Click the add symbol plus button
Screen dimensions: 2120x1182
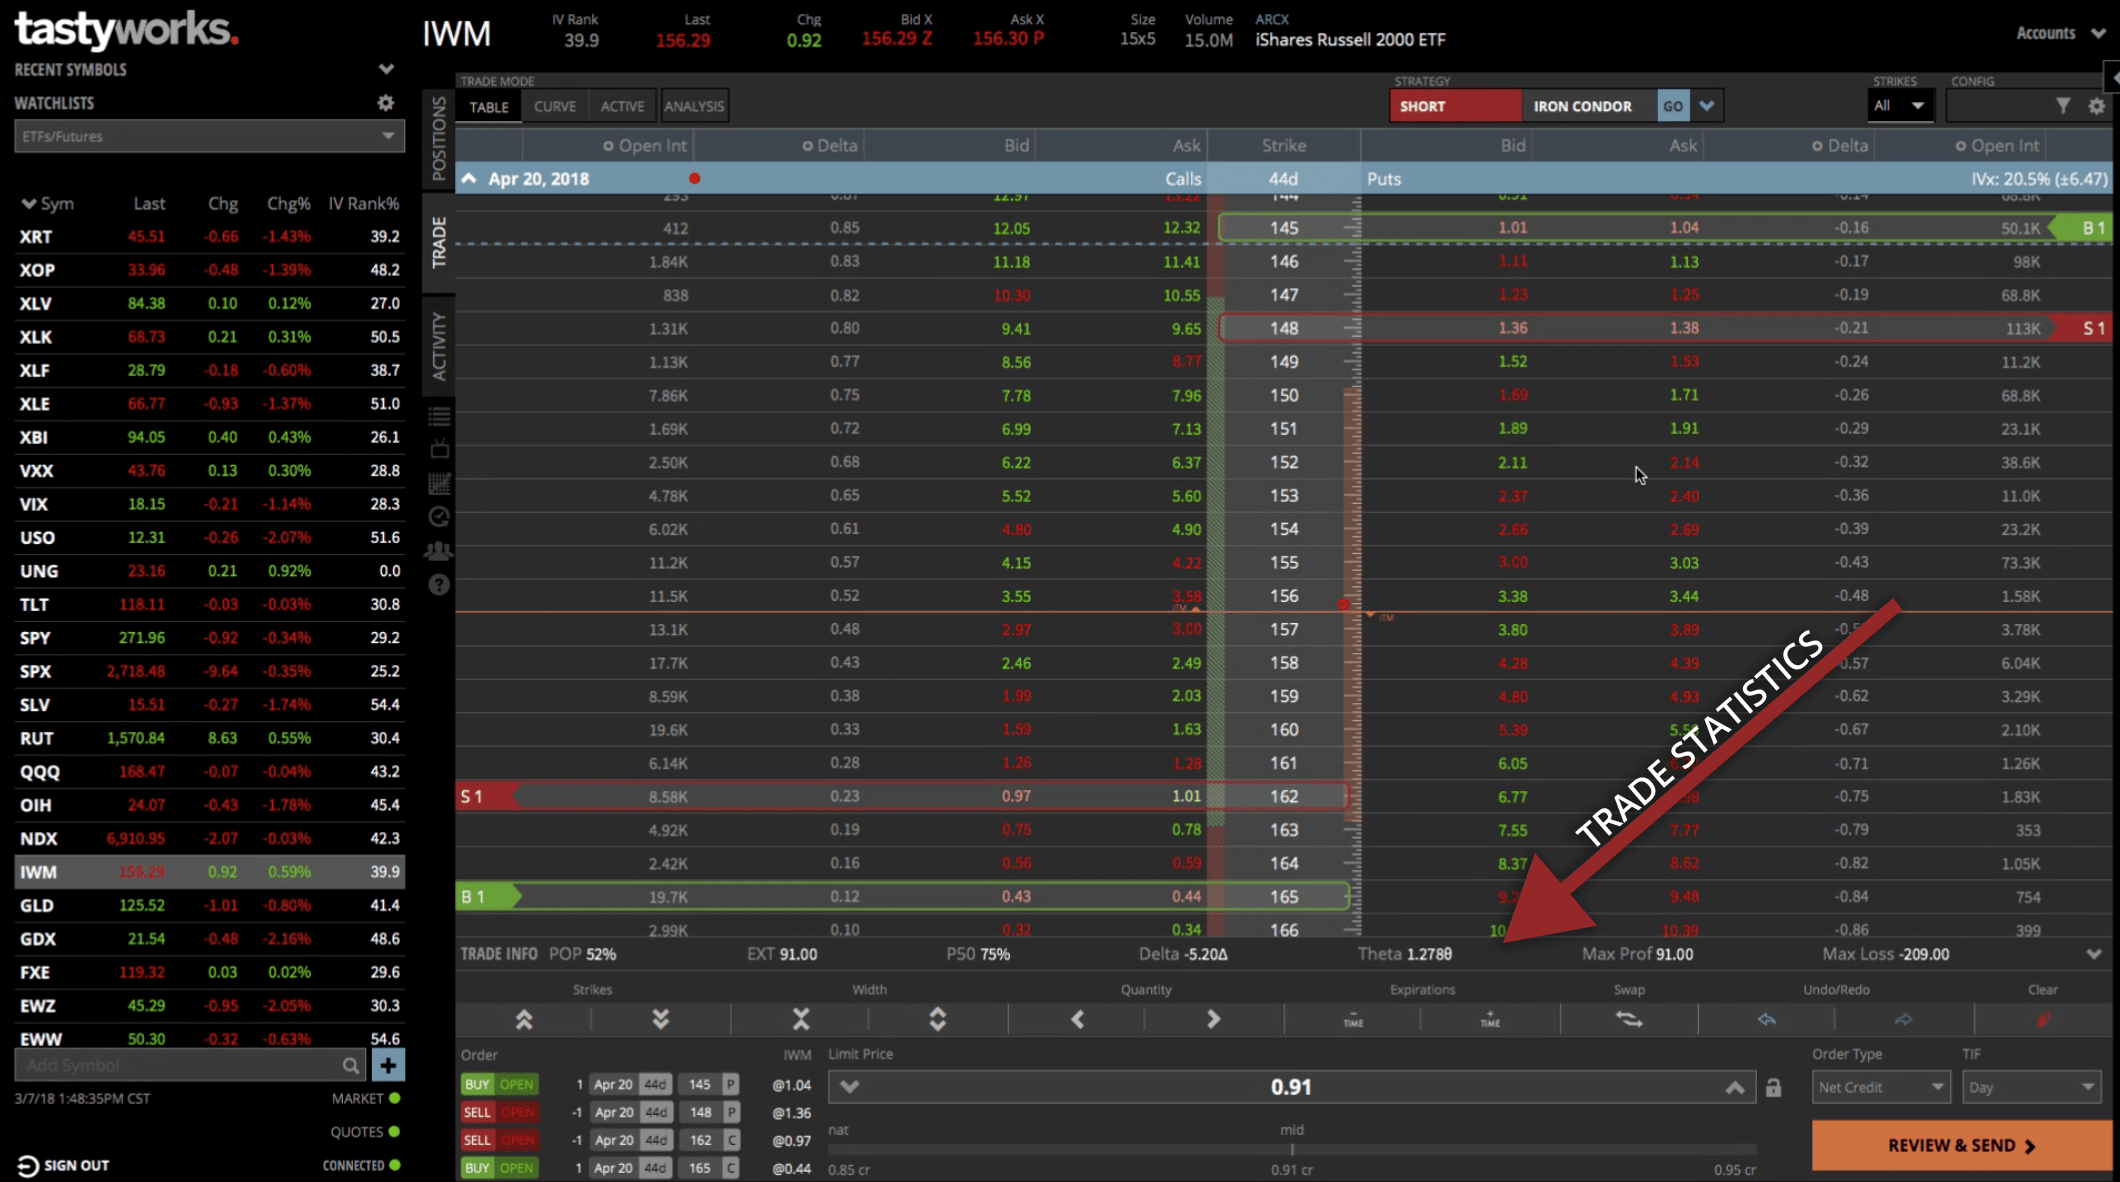click(x=388, y=1065)
